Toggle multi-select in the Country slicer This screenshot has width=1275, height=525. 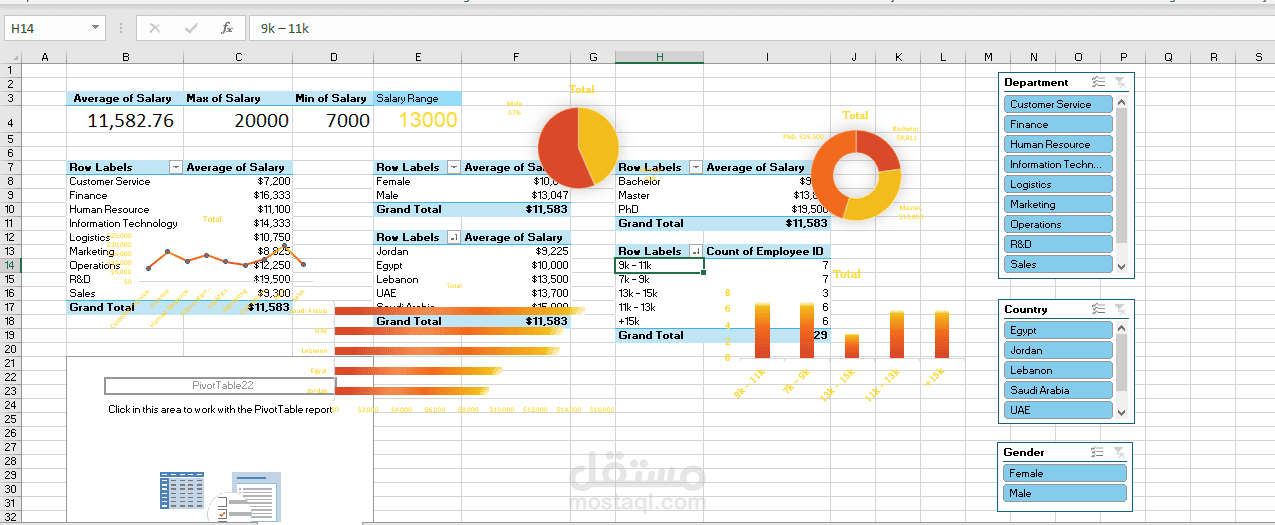pos(1098,309)
